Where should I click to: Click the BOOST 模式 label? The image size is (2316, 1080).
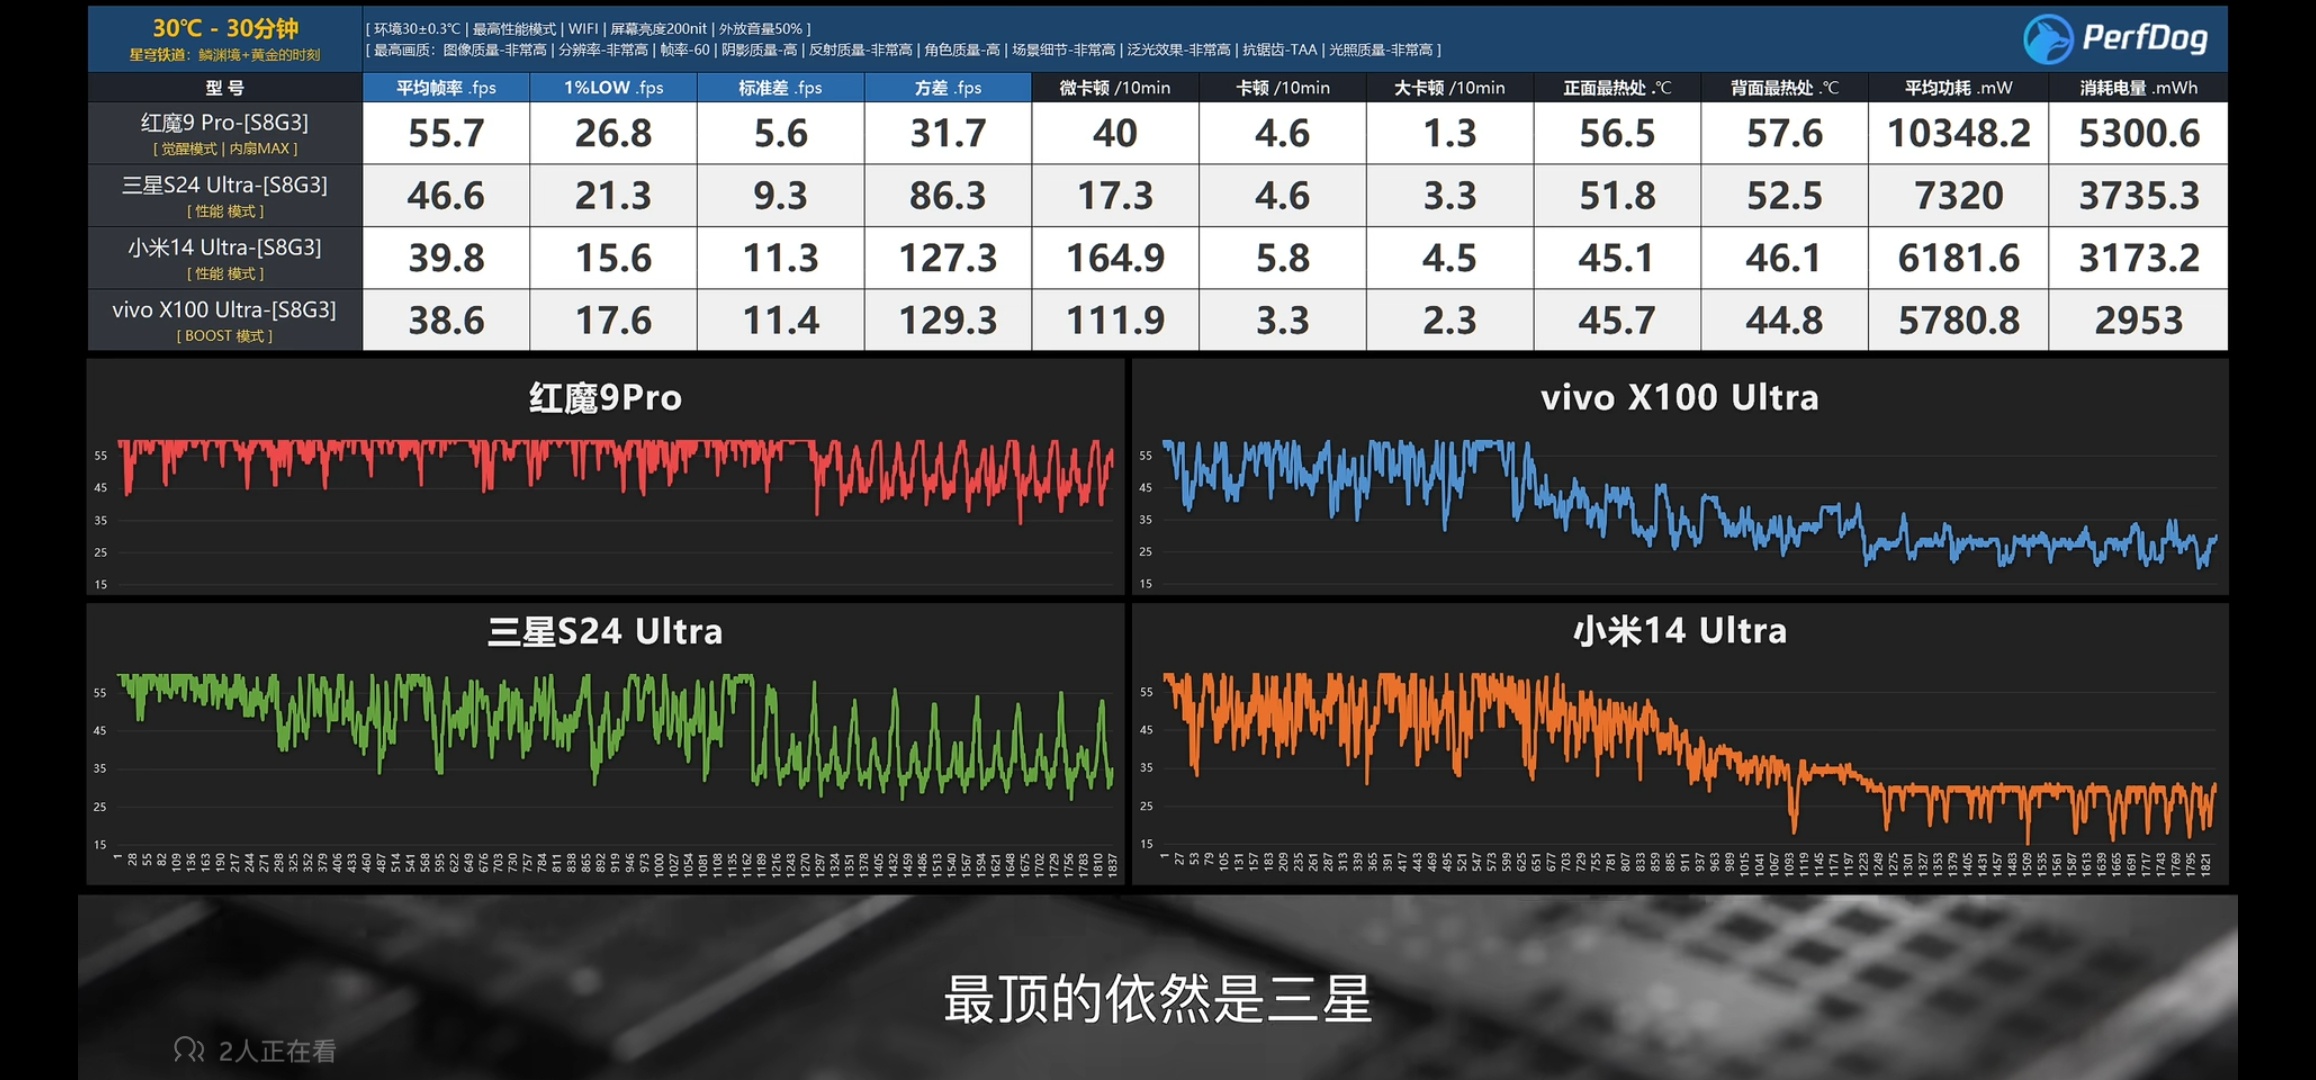click(225, 335)
